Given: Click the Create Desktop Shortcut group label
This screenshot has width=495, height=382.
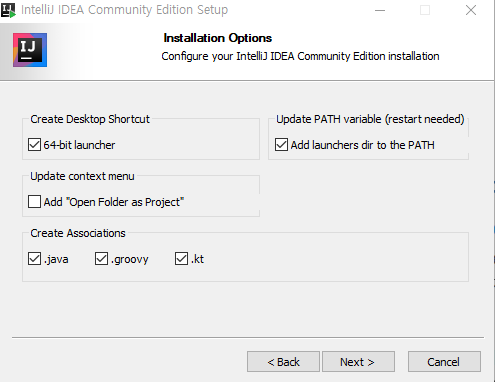Looking at the screenshot, I should [x=90, y=119].
